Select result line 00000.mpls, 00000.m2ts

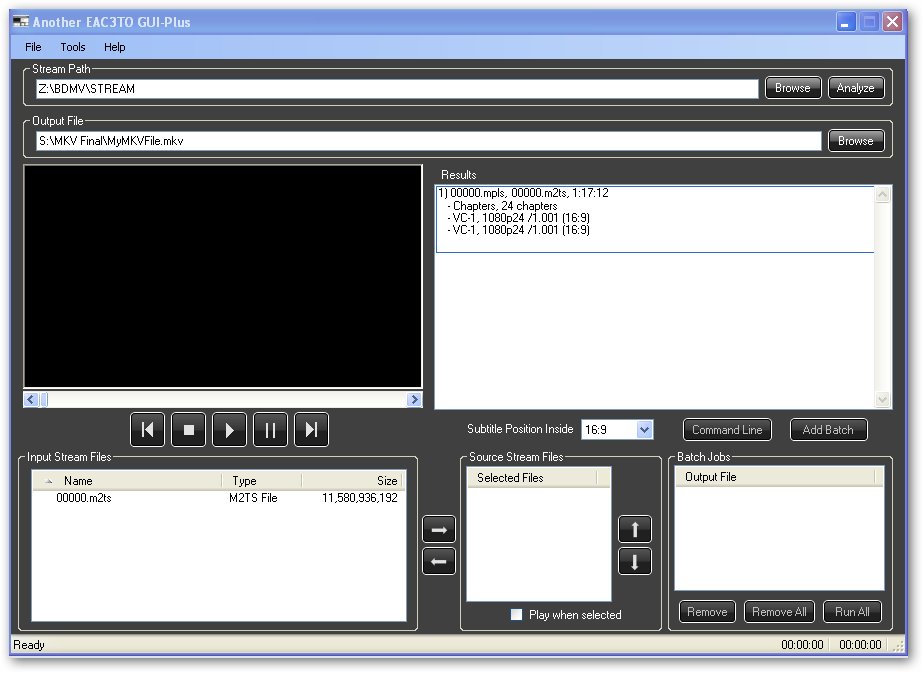(523, 193)
